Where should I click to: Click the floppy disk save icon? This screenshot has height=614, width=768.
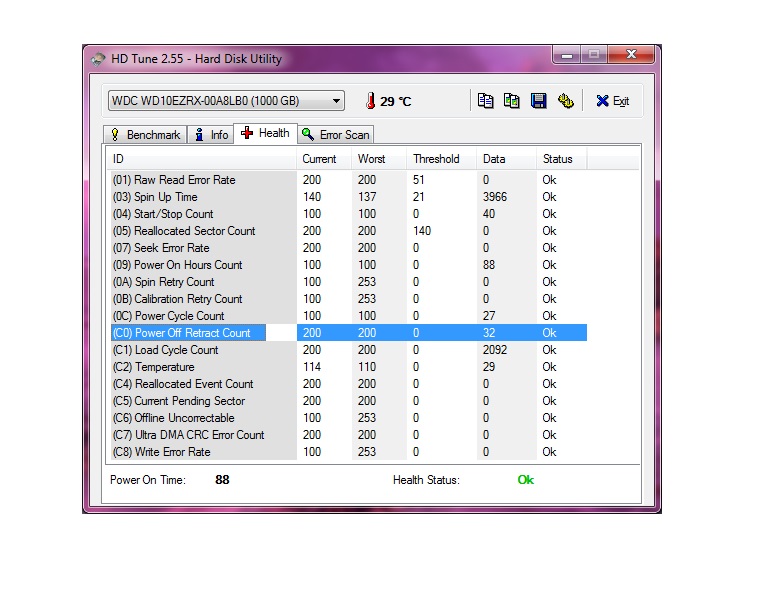click(539, 100)
